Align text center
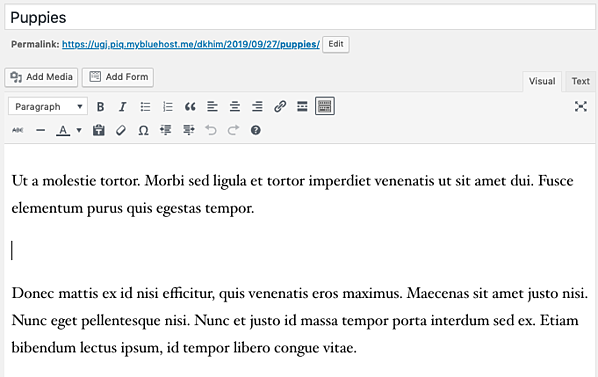This screenshot has width=598, height=377. (235, 106)
